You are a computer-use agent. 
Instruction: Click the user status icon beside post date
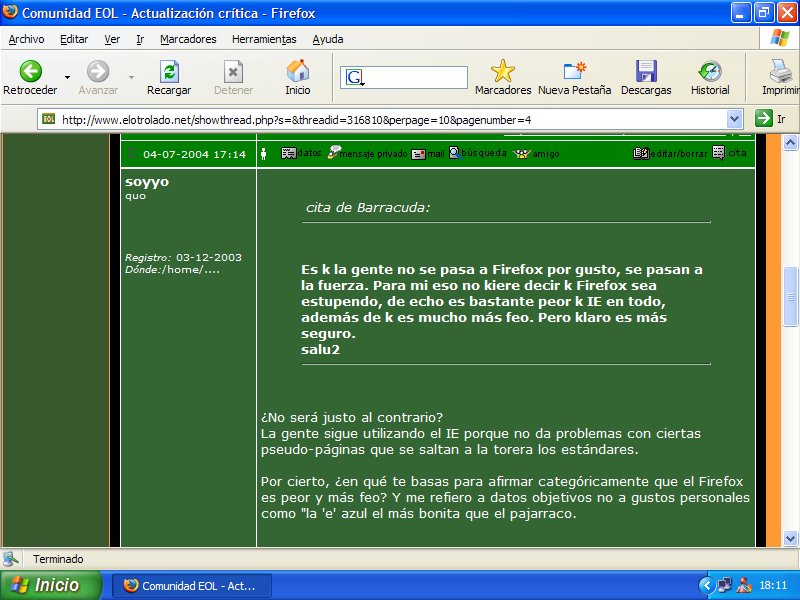pyautogui.click(x=263, y=154)
